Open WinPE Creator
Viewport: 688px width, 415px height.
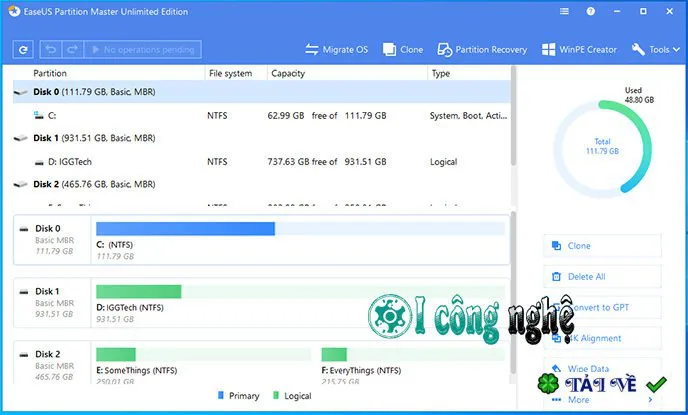click(579, 50)
